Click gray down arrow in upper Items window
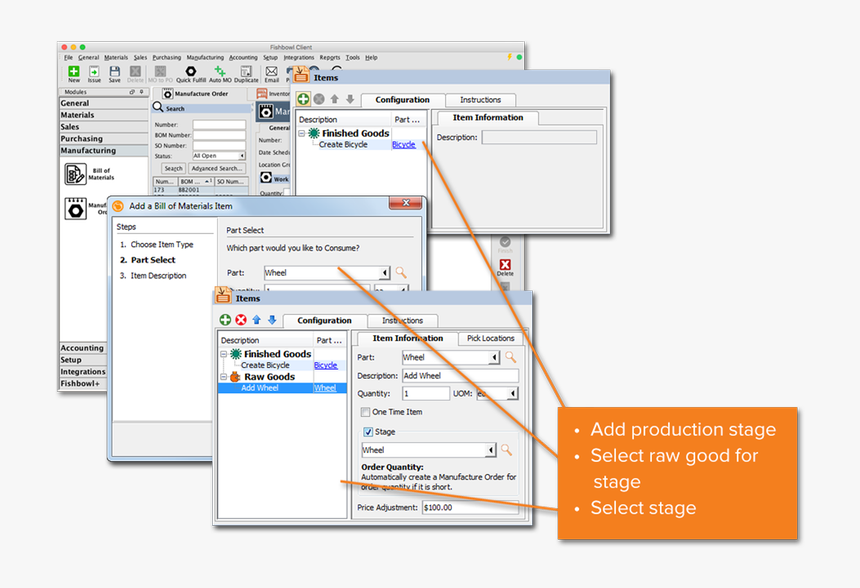 pyautogui.click(x=350, y=99)
